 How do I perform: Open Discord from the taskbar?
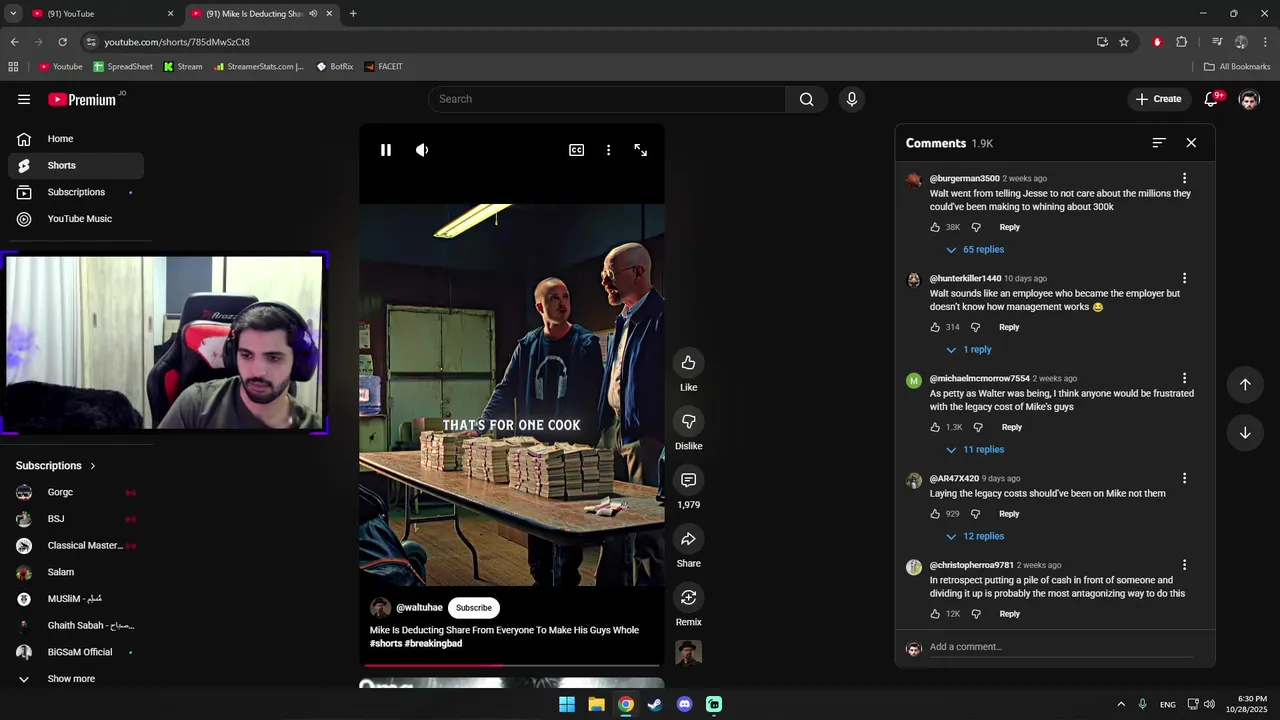coord(684,704)
